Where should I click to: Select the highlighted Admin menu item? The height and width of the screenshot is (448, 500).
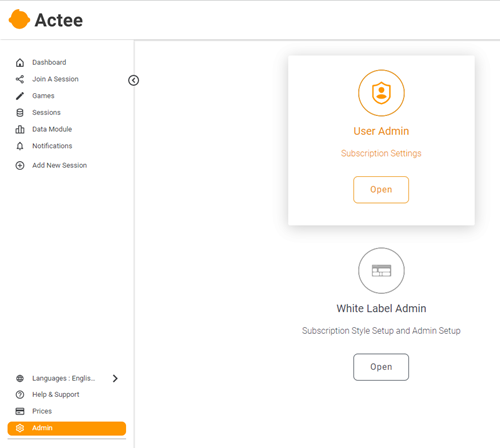(67, 428)
